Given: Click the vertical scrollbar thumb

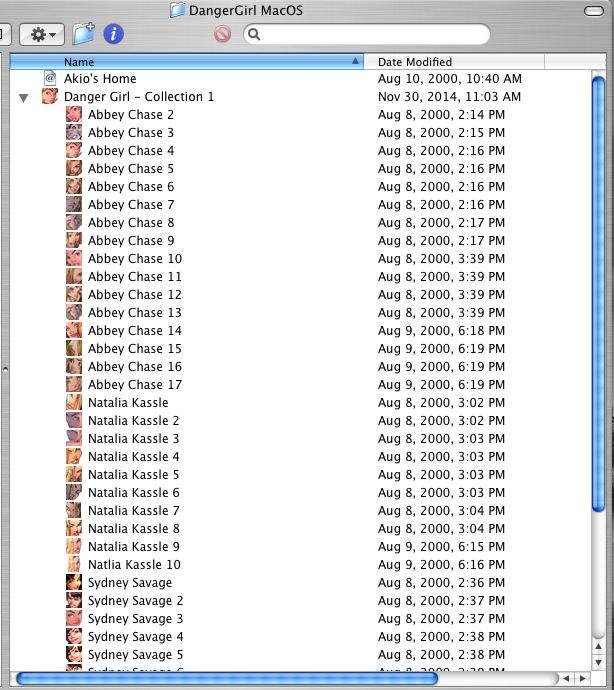Looking at the screenshot, I should 598,294.
